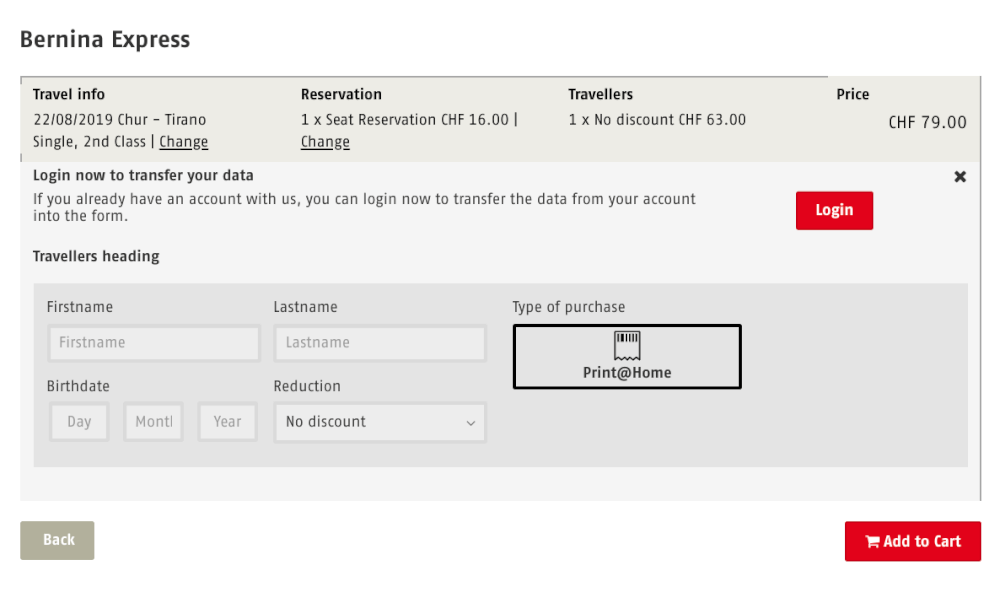This screenshot has width=1000, height=592.
Task: Click the Reduction label
Action: [307, 386]
